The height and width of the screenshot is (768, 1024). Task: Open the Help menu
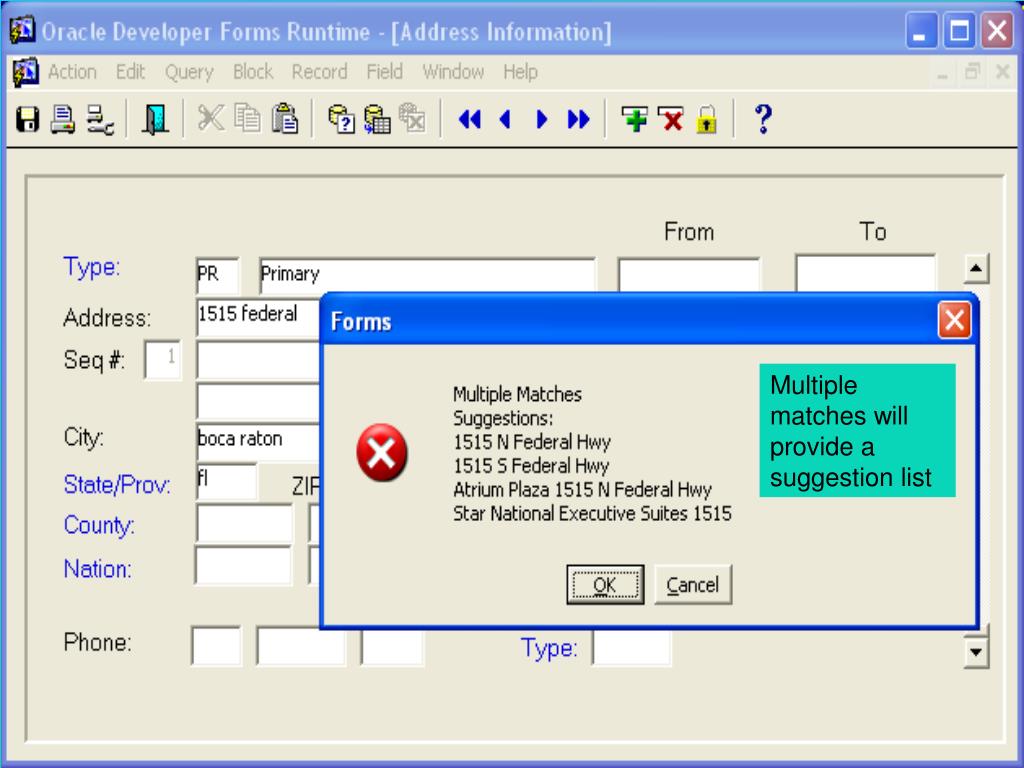pyautogui.click(x=520, y=72)
